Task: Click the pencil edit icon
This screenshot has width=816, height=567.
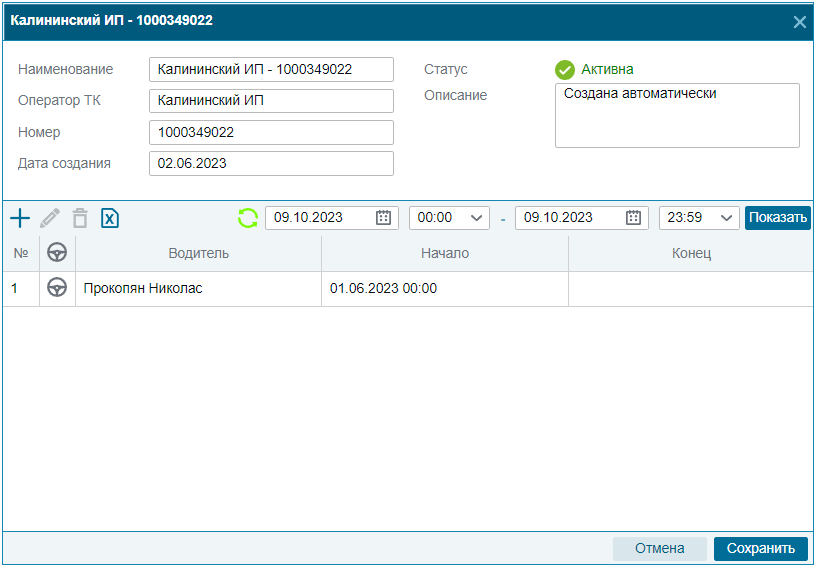Action: click(50, 218)
